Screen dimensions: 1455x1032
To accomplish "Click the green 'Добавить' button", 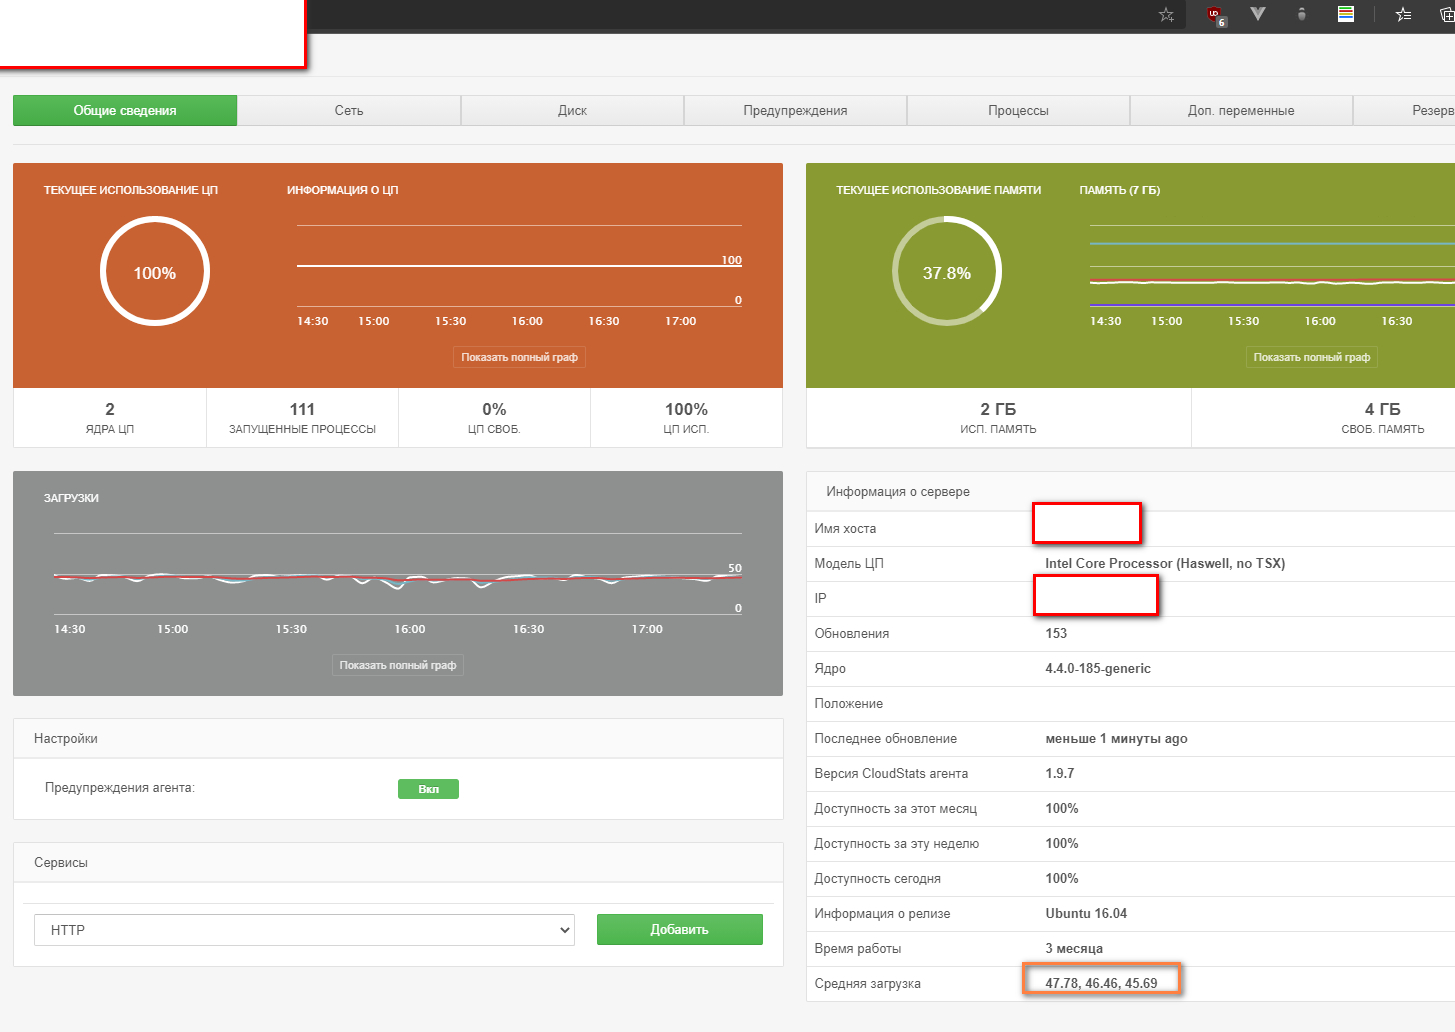I will tap(679, 929).
